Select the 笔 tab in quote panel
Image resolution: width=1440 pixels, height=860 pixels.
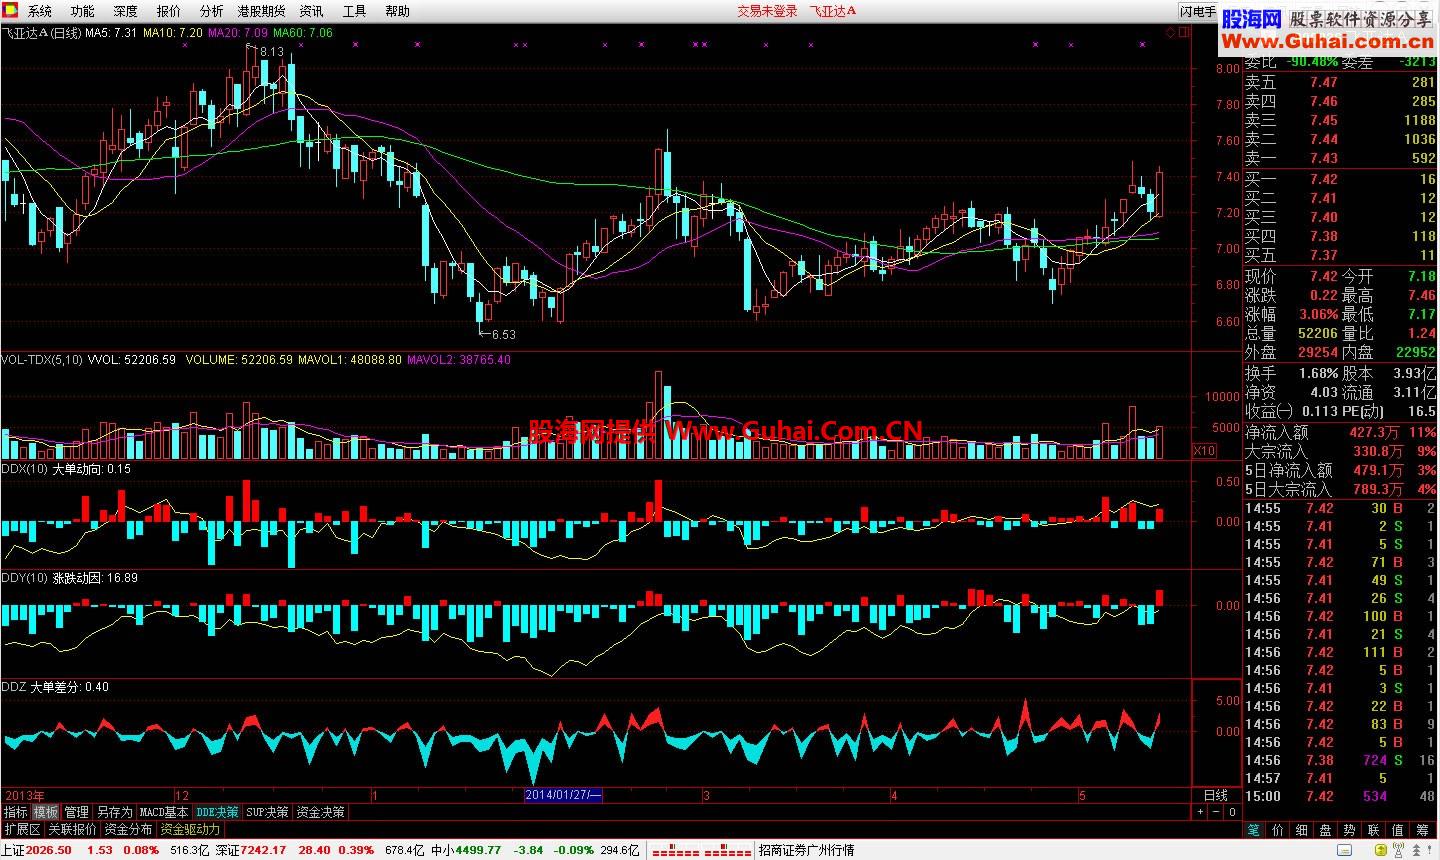[1253, 830]
